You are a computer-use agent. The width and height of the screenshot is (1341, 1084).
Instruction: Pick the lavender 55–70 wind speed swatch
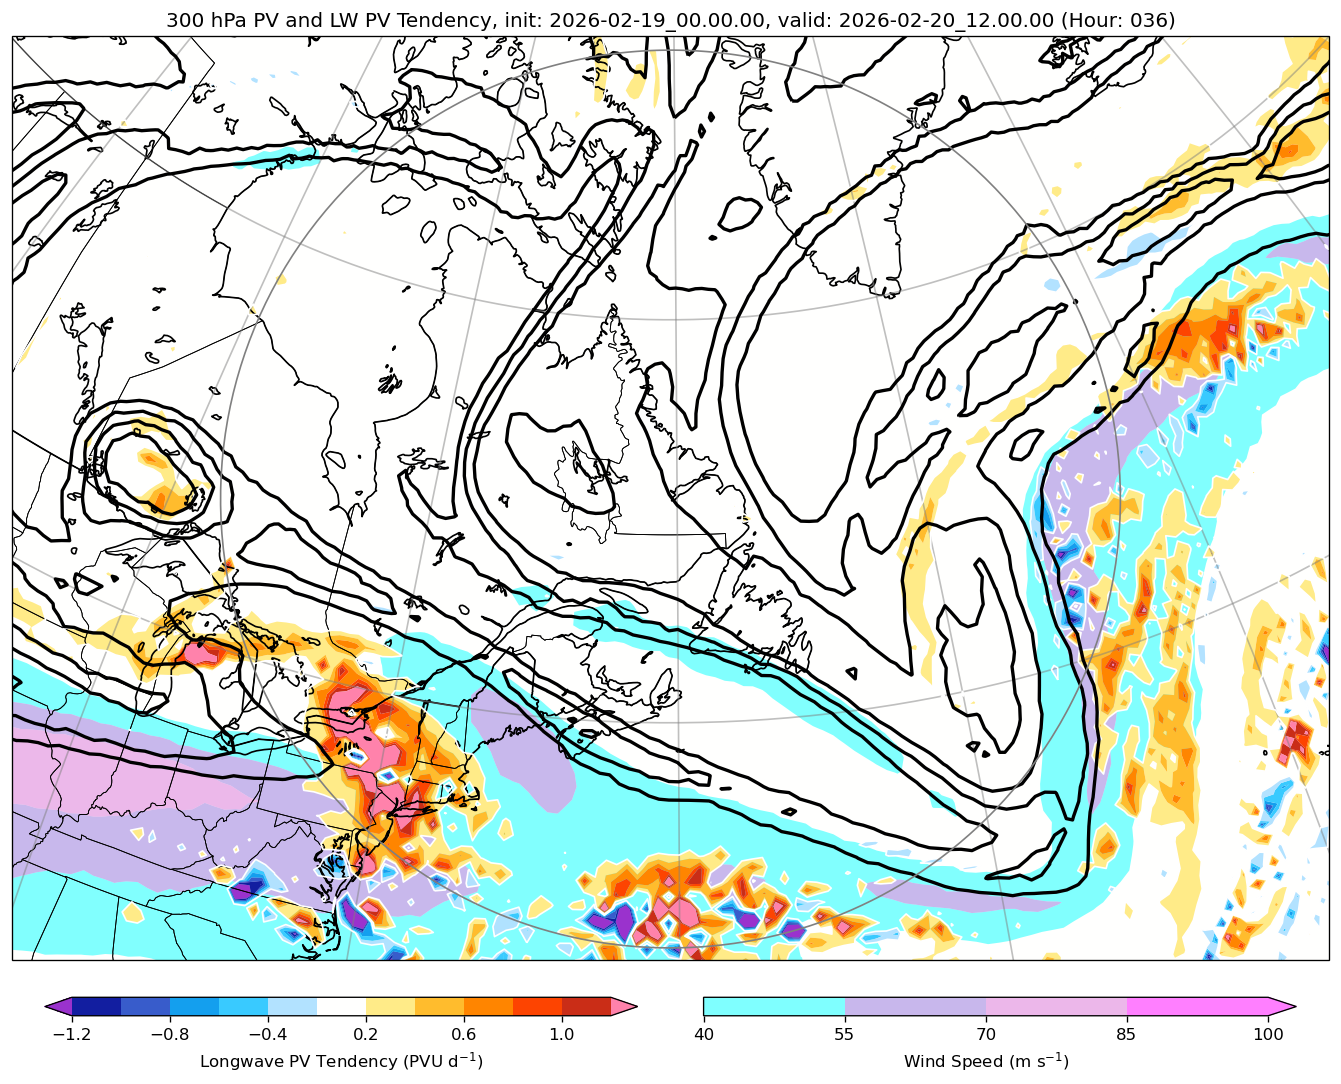(915, 1006)
